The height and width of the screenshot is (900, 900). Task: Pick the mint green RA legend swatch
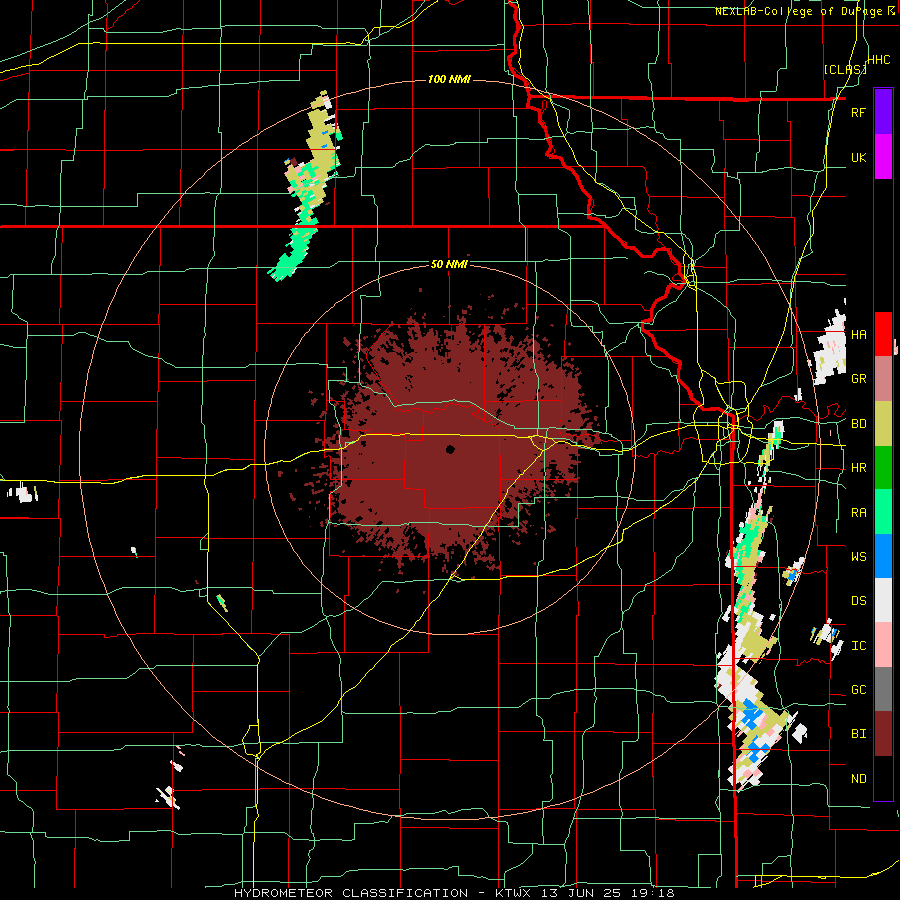point(883,512)
